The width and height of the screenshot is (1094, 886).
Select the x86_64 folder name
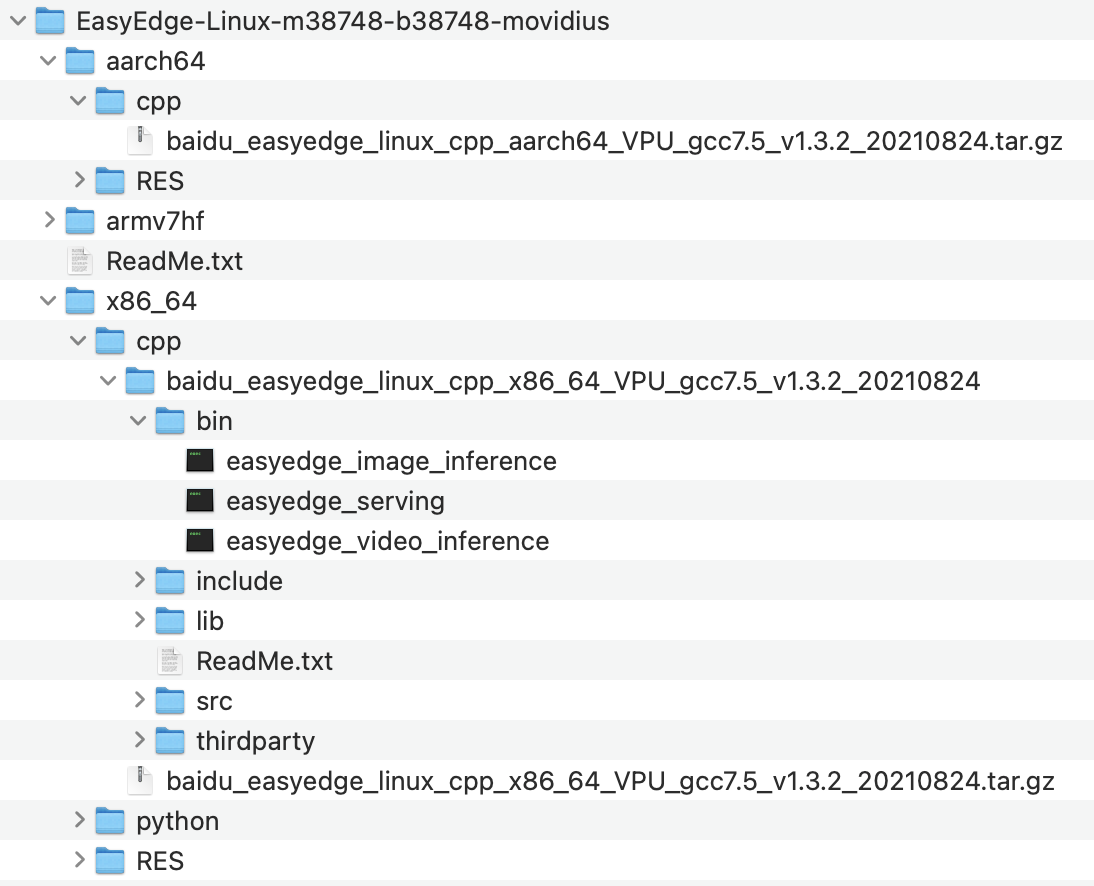(x=151, y=301)
